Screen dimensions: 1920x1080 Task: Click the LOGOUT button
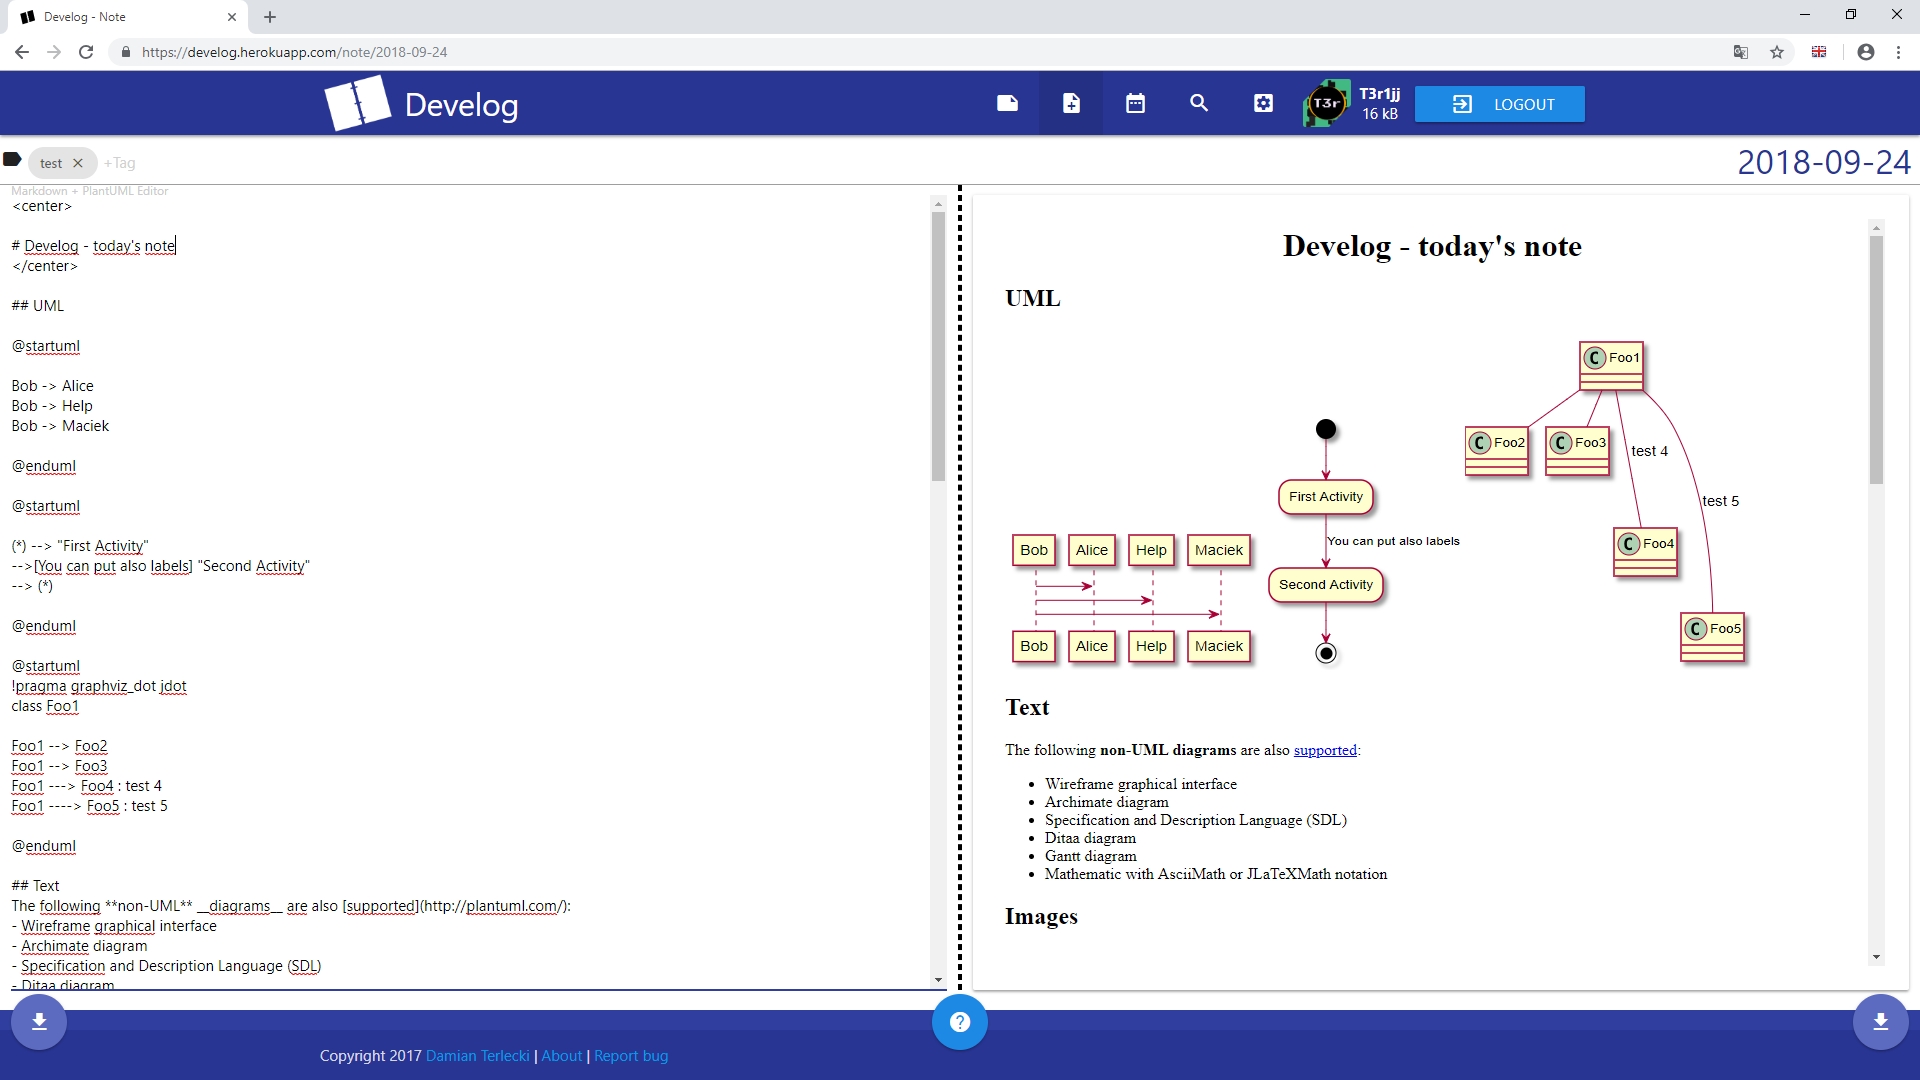(x=1499, y=104)
